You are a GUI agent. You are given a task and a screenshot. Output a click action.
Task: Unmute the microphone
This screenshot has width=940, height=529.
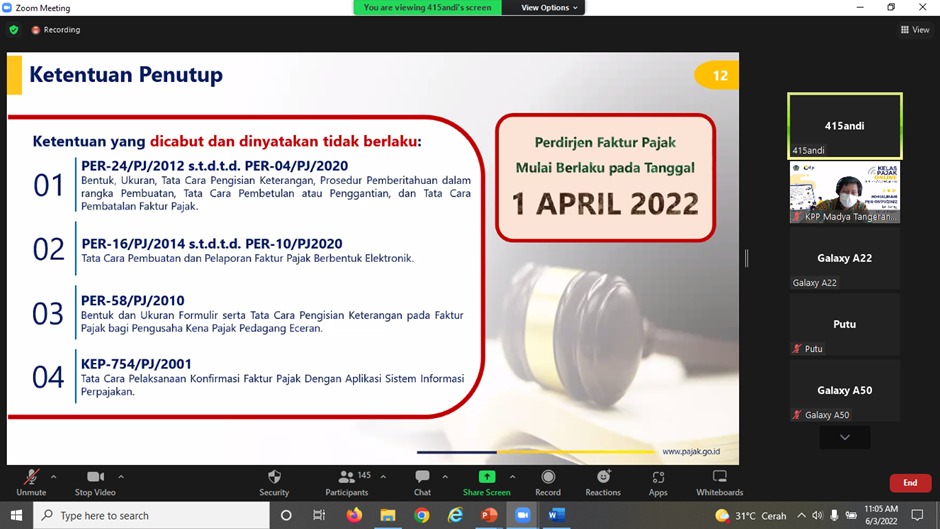pos(31,480)
